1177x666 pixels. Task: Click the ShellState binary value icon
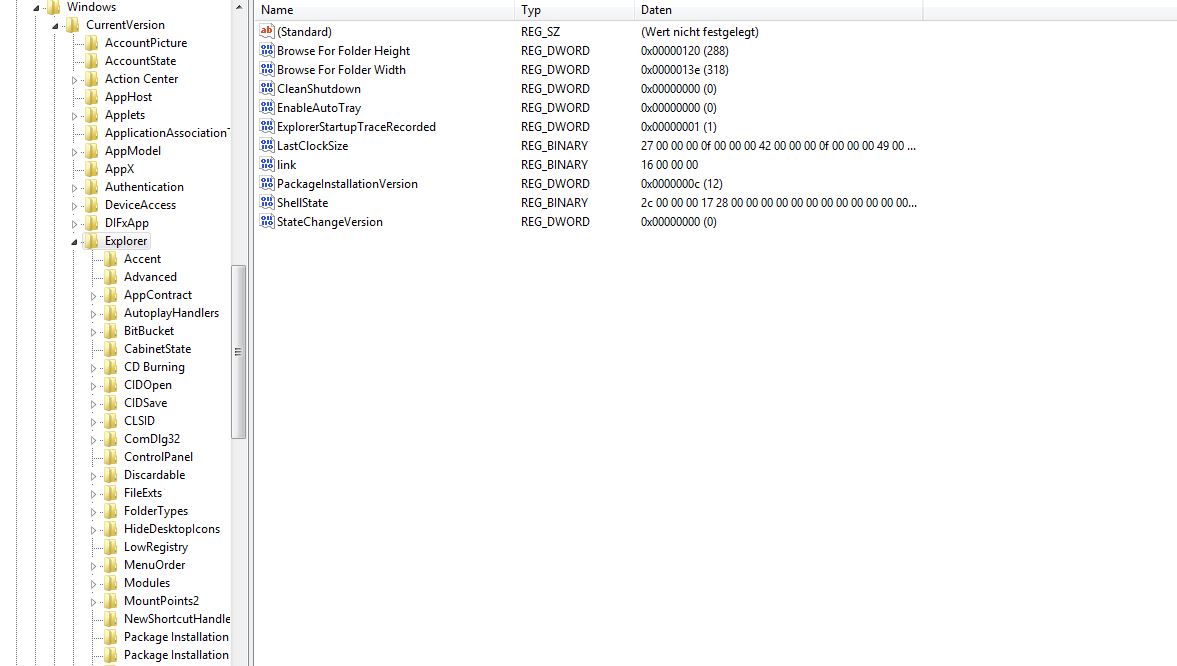point(266,202)
